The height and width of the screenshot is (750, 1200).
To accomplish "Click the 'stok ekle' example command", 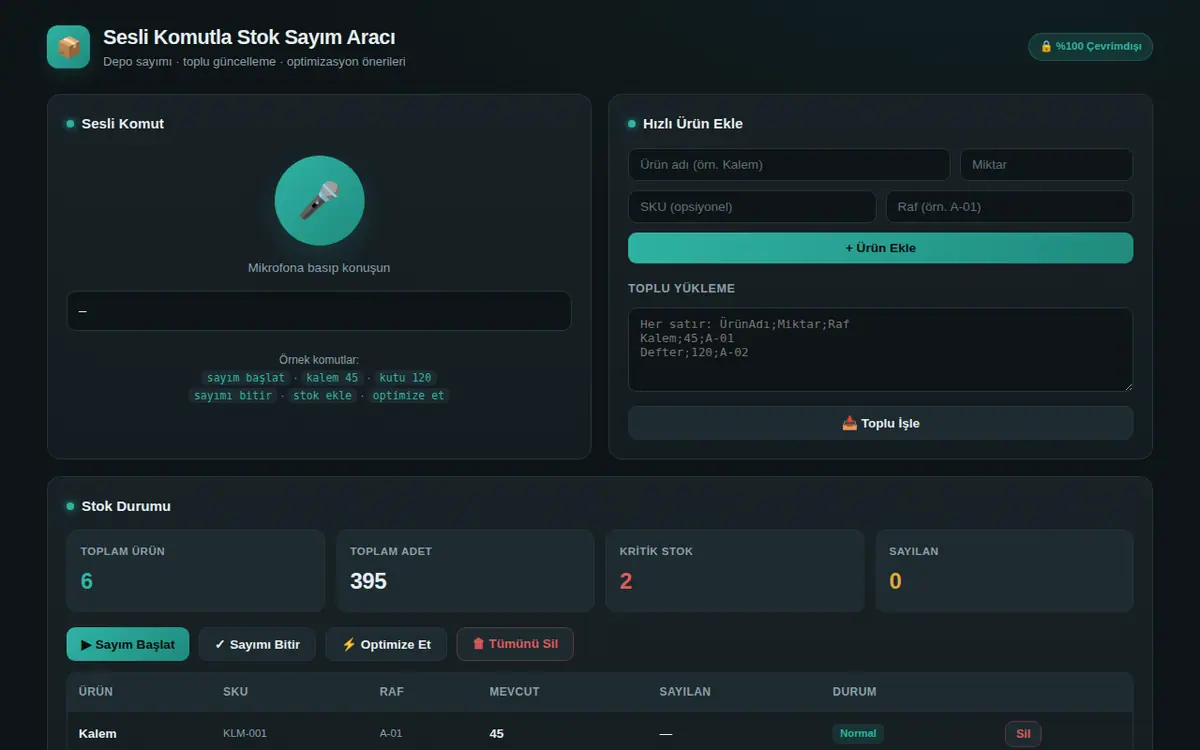I will click(x=323, y=396).
